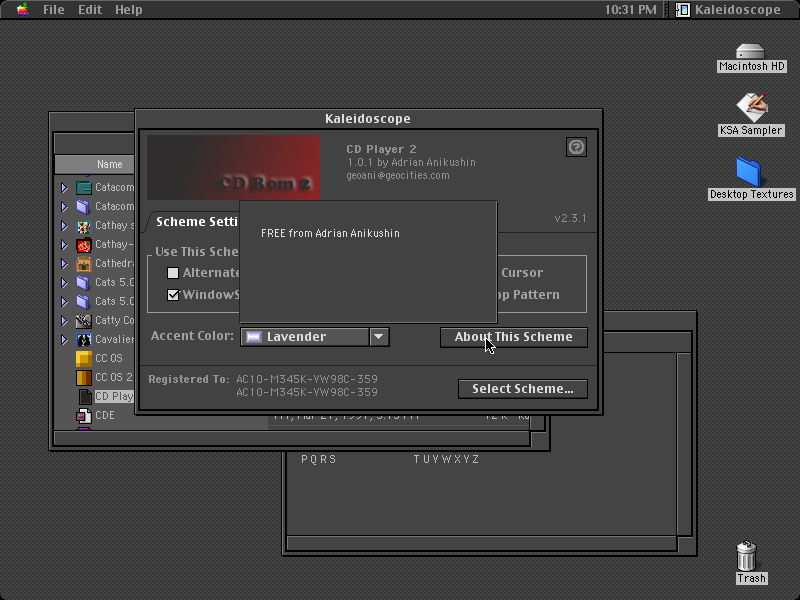Open the Lavender Accent Color dropdown
Viewport: 800px width, 600px height.
315,337
